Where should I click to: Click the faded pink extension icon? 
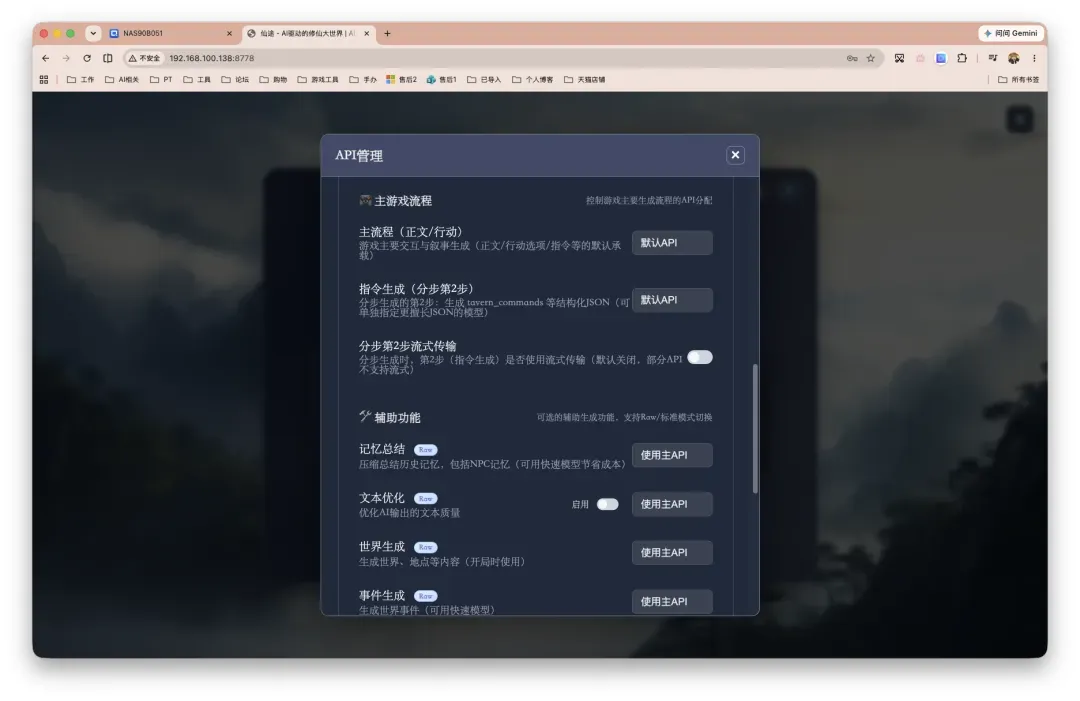tap(920, 59)
